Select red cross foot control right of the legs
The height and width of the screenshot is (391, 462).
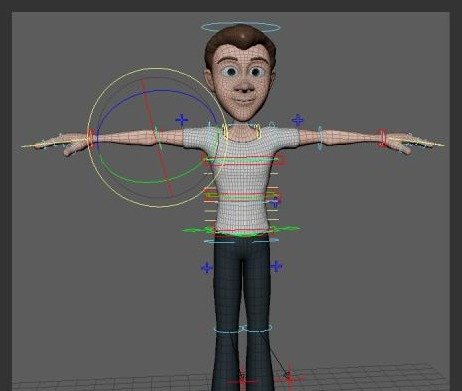pos(289,378)
